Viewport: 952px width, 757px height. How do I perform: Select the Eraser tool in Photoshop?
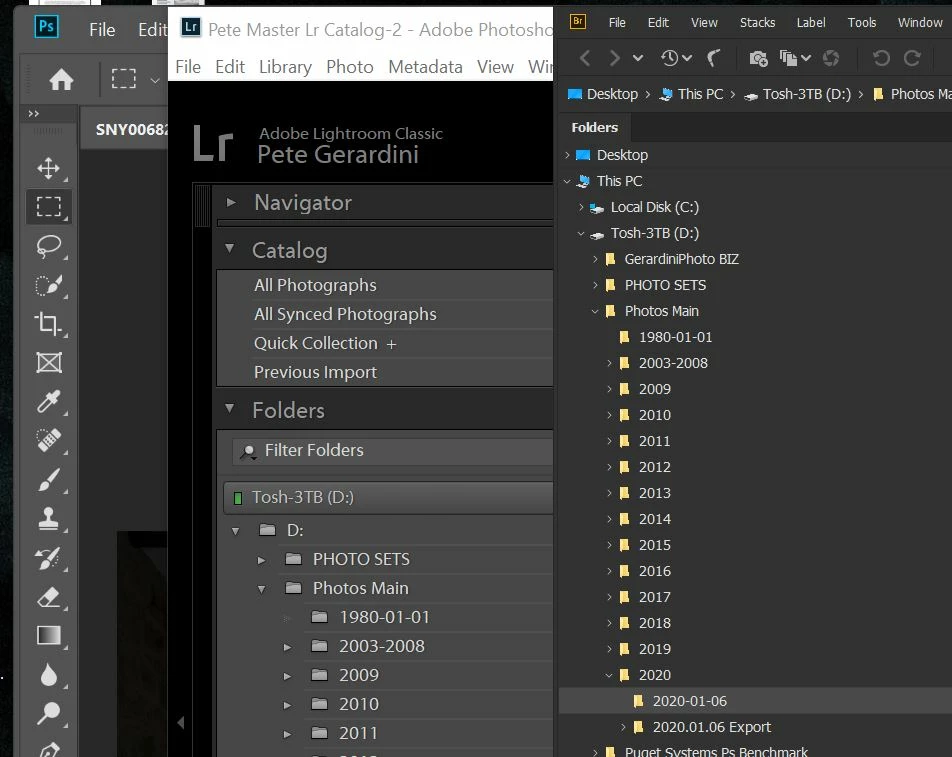tap(49, 597)
